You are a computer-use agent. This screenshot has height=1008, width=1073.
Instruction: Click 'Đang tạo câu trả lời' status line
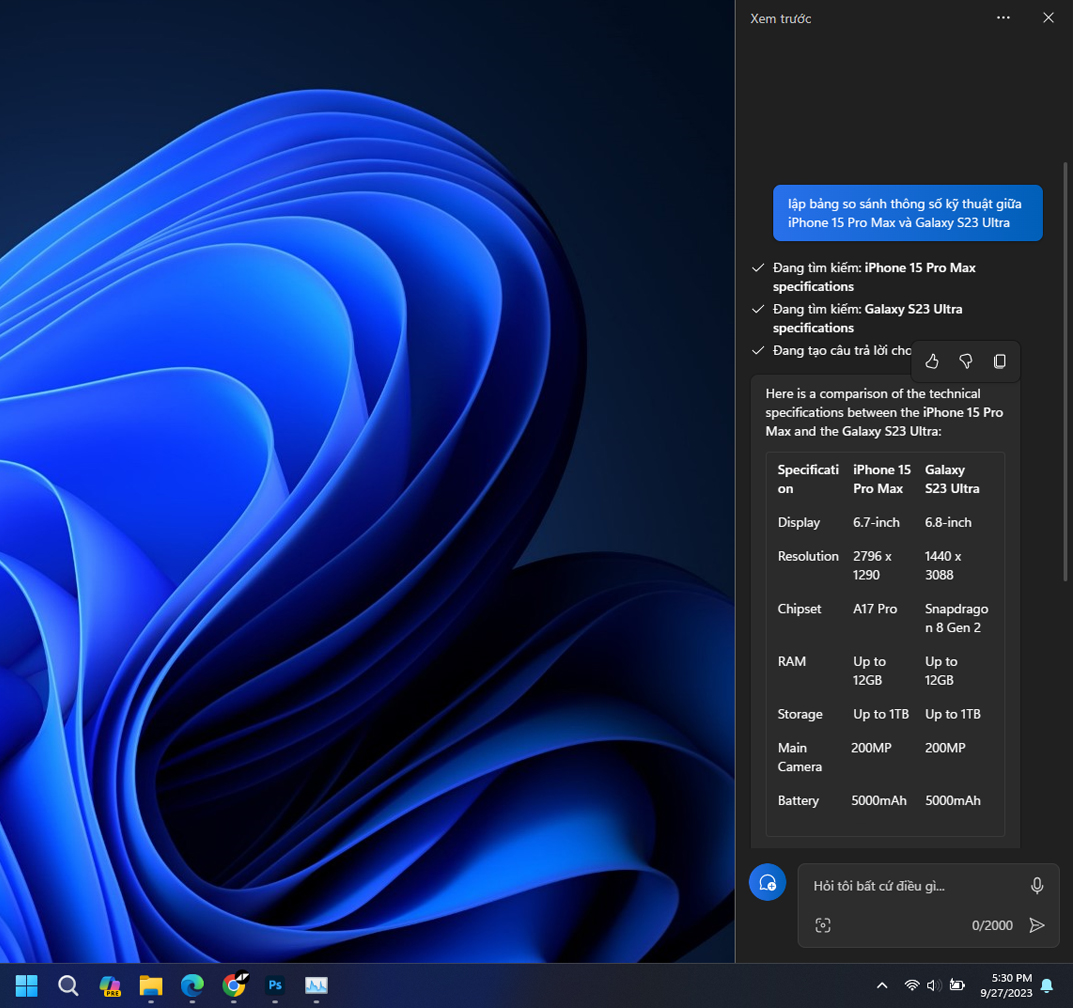click(842, 350)
